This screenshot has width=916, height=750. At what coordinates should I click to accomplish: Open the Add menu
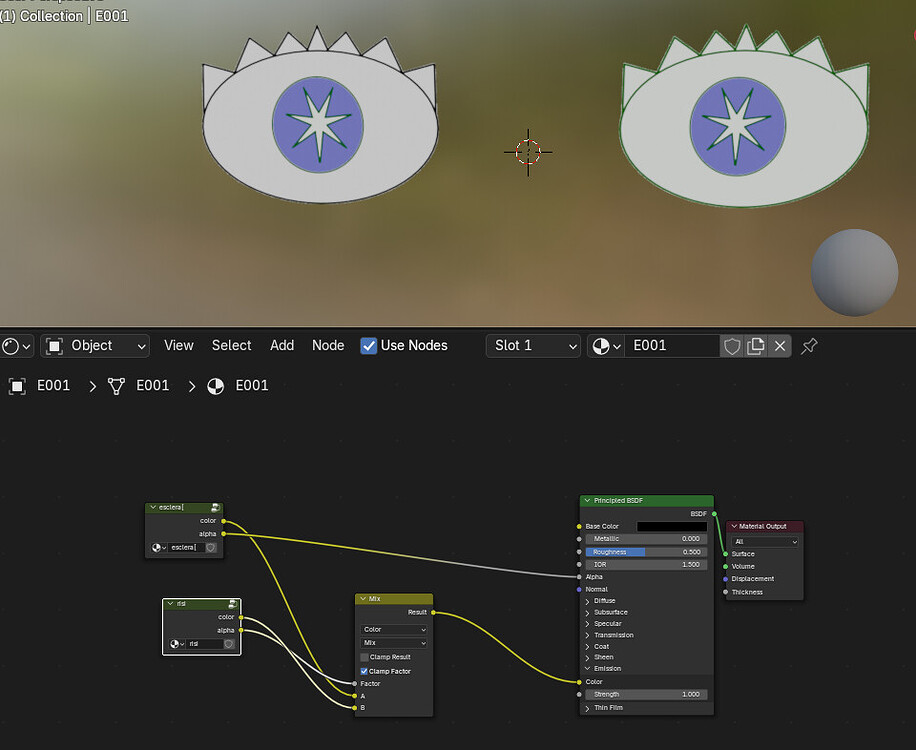[282, 345]
